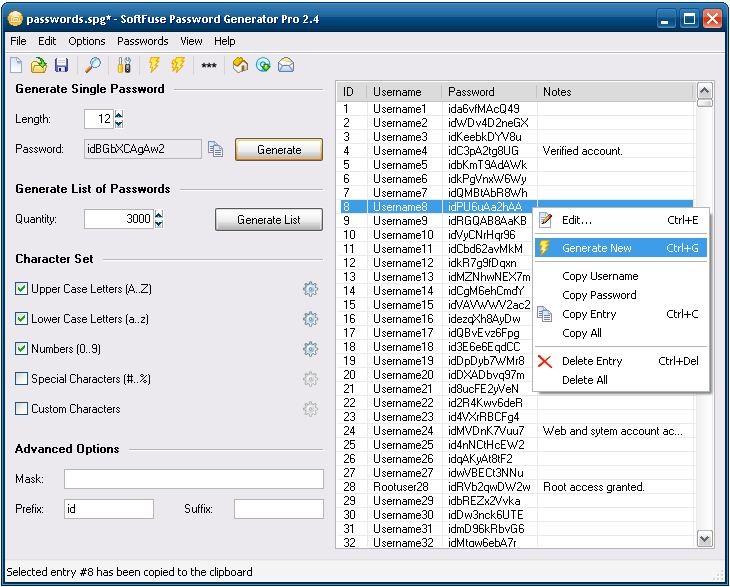
Task: Click the generated Password field
Action: pyautogui.click(x=143, y=149)
